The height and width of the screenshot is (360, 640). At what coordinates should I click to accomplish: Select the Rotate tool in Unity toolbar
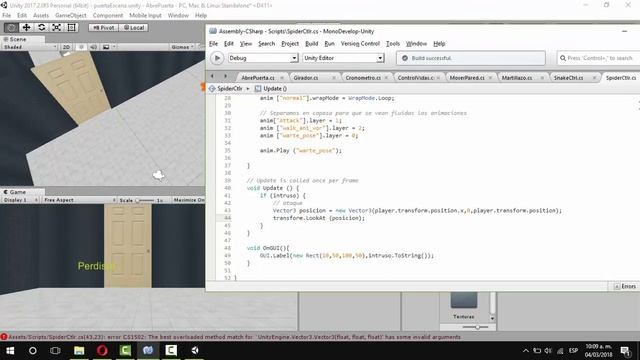(x=42, y=27)
